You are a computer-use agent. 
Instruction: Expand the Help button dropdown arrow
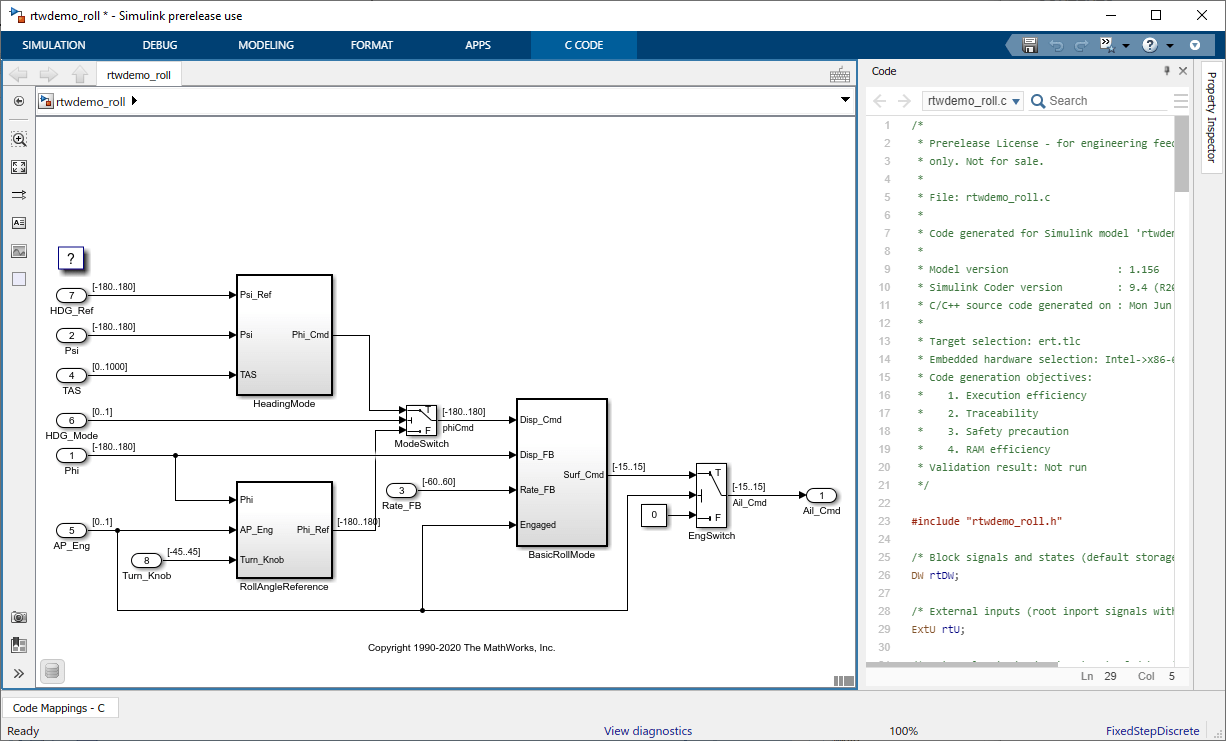tap(1168, 46)
